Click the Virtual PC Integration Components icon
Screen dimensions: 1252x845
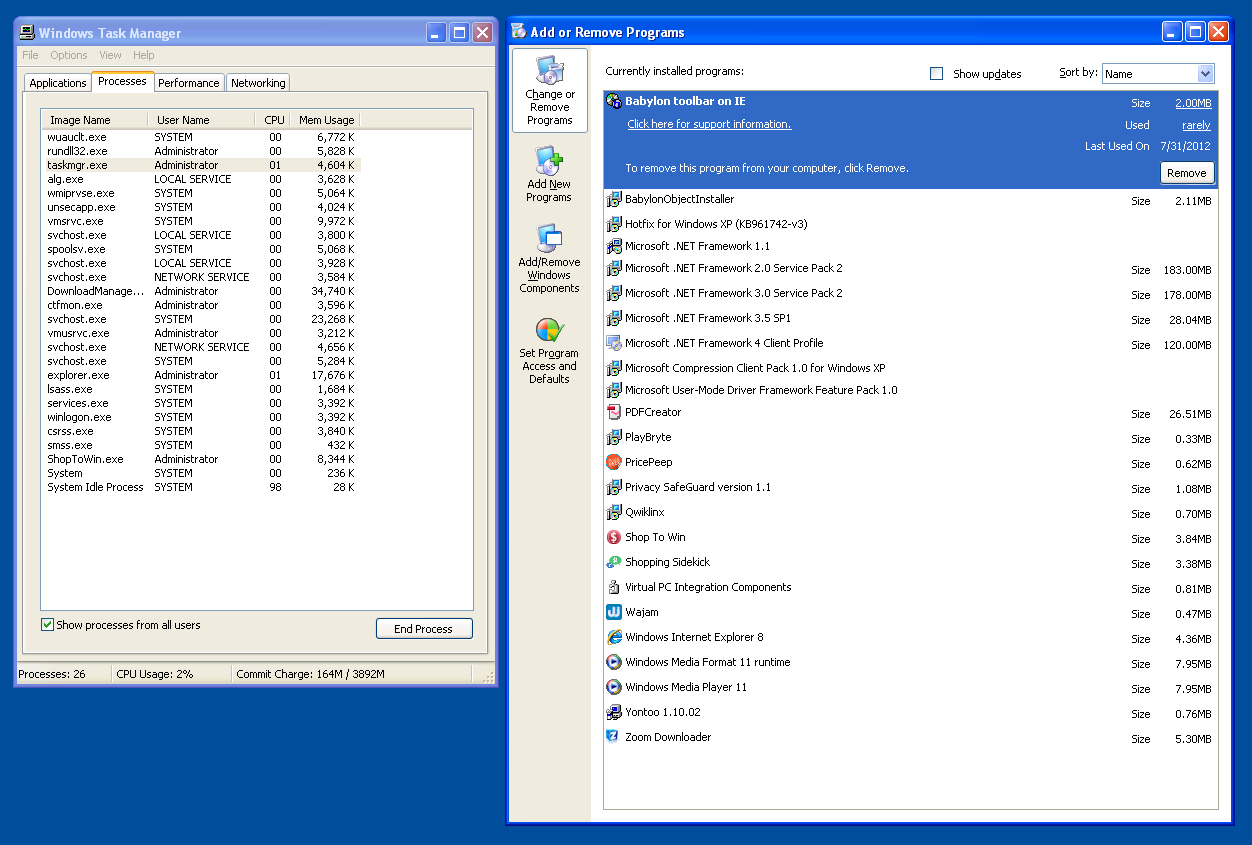614,587
